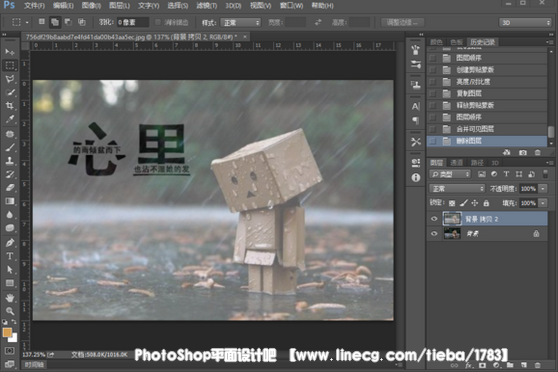Viewport: 558px width, 372px height.
Task: Switch to the 通道 channels tab
Action: pos(457,163)
